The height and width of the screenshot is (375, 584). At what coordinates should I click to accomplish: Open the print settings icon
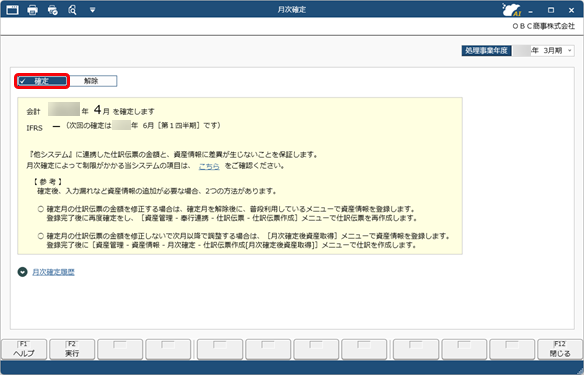point(53,10)
